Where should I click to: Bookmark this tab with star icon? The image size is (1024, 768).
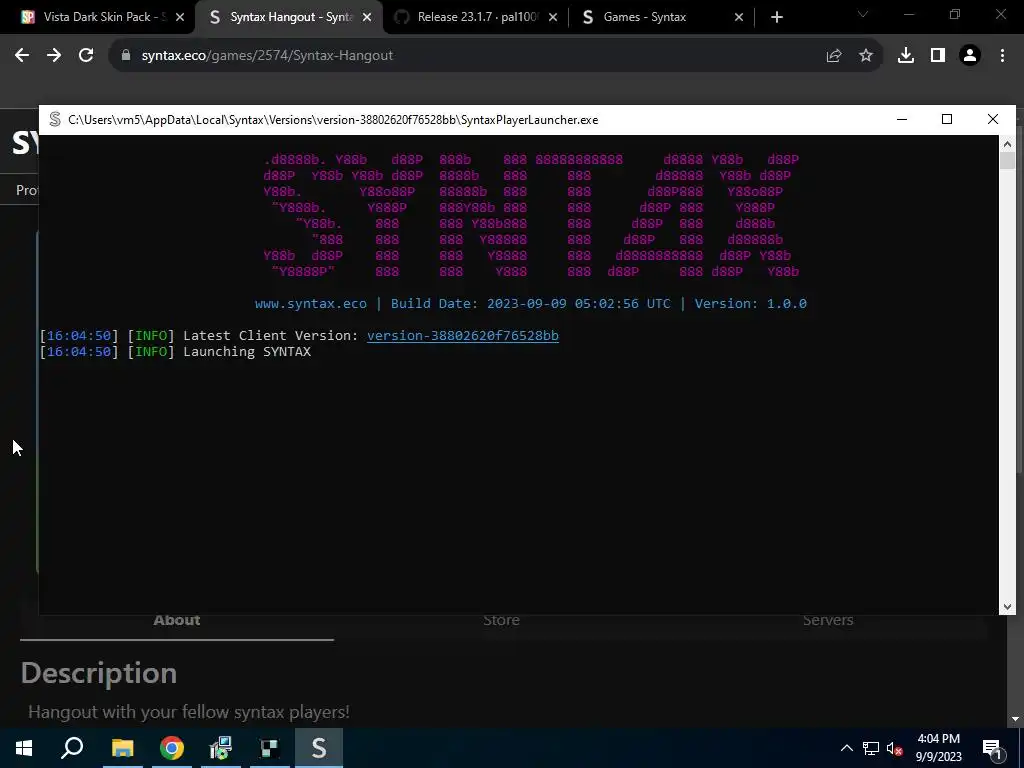(866, 56)
